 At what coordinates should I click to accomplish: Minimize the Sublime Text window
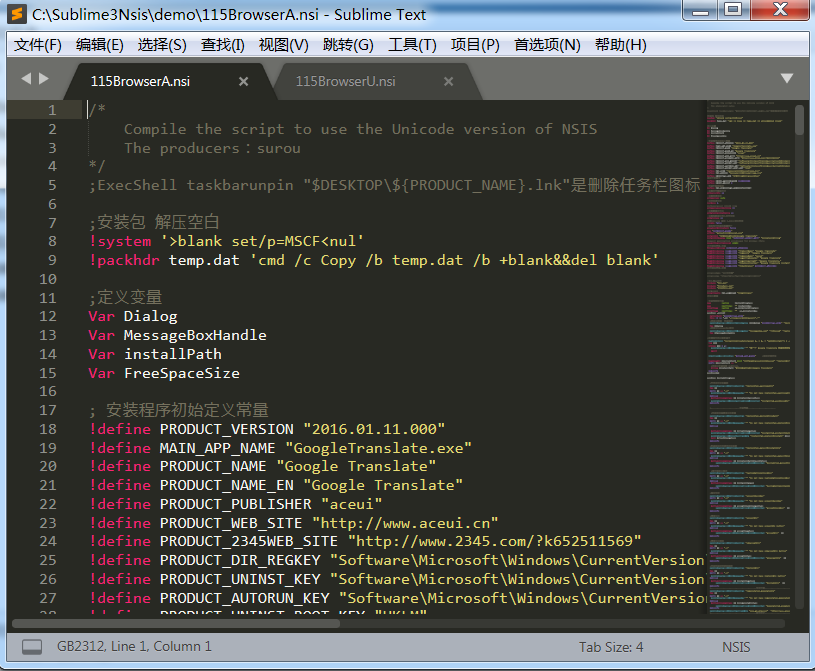pyautogui.click(x=700, y=10)
